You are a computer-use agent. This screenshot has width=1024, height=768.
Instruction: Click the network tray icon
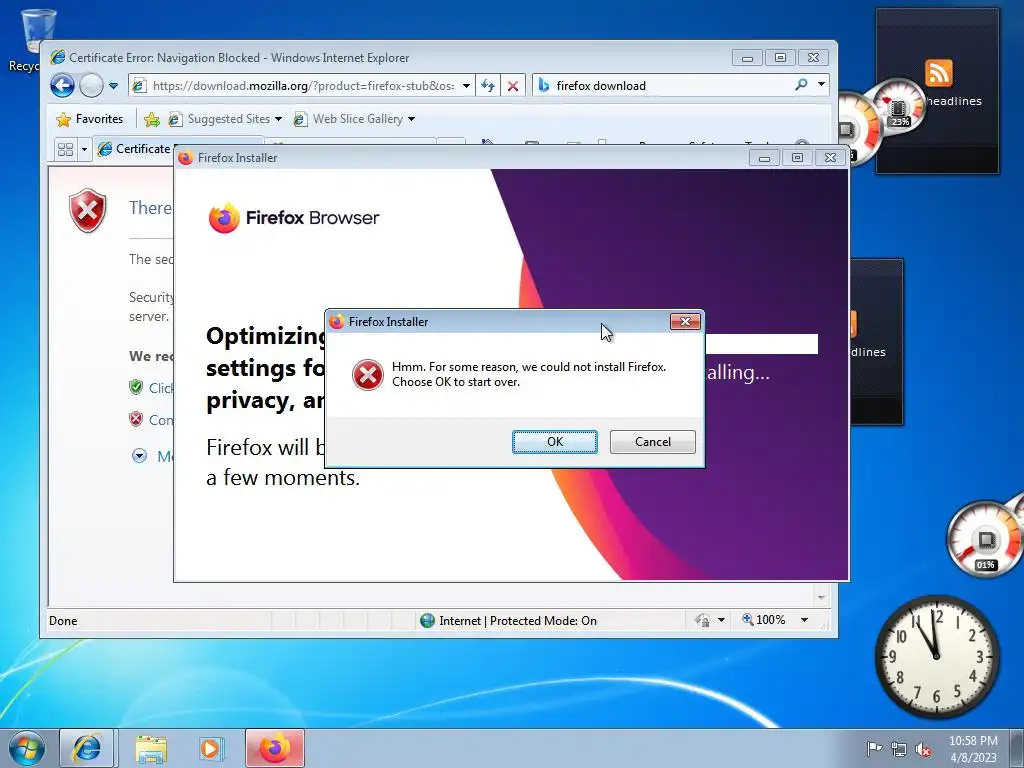tap(899, 749)
